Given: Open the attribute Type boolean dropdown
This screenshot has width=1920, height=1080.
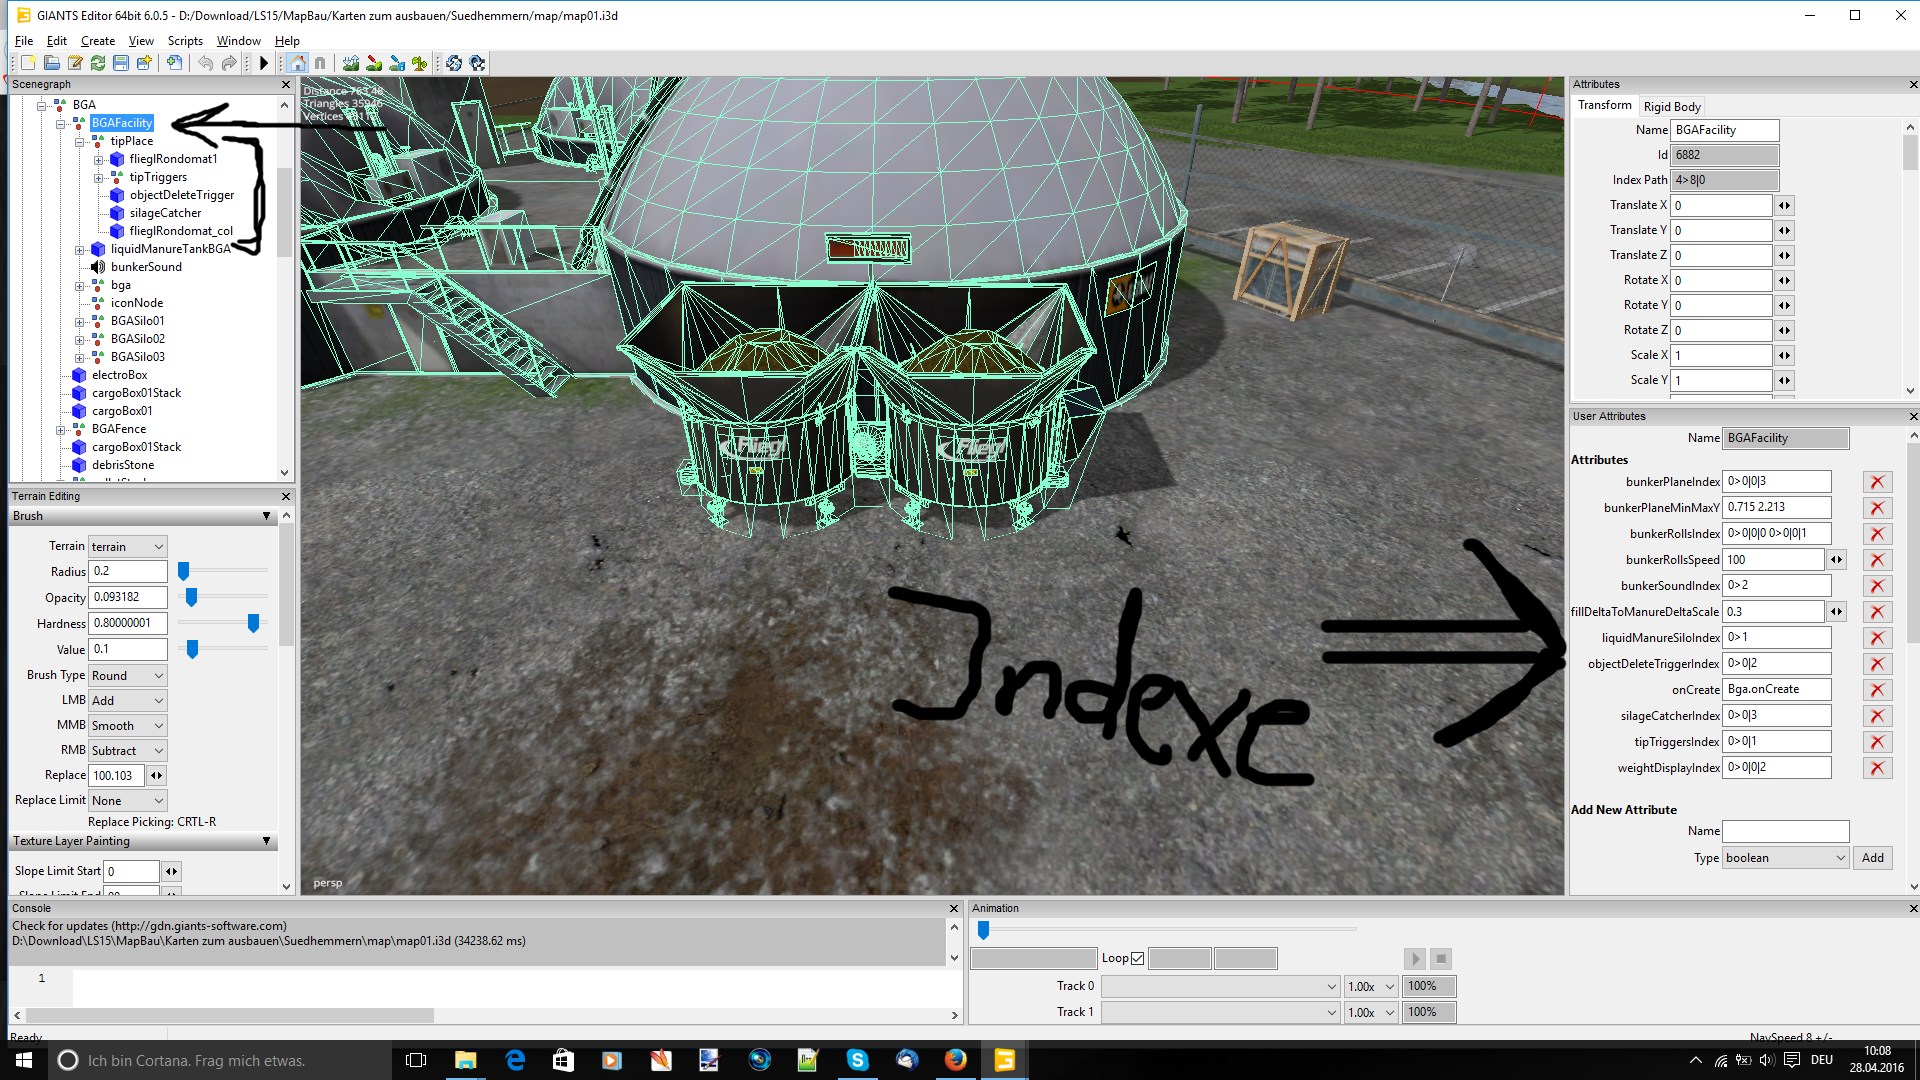Looking at the screenshot, I should tap(1785, 858).
